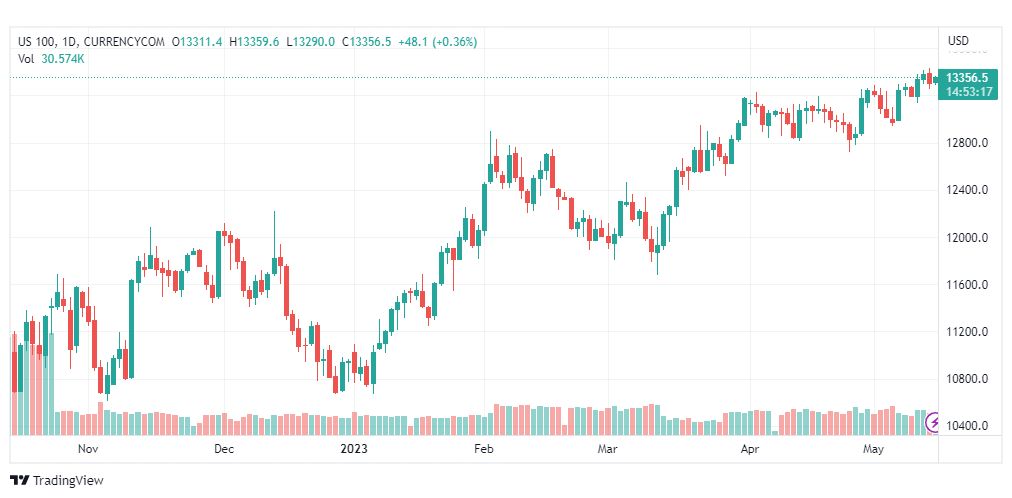Click the 12800.0 price axis label
The image size is (1012, 498).
[967, 143]
